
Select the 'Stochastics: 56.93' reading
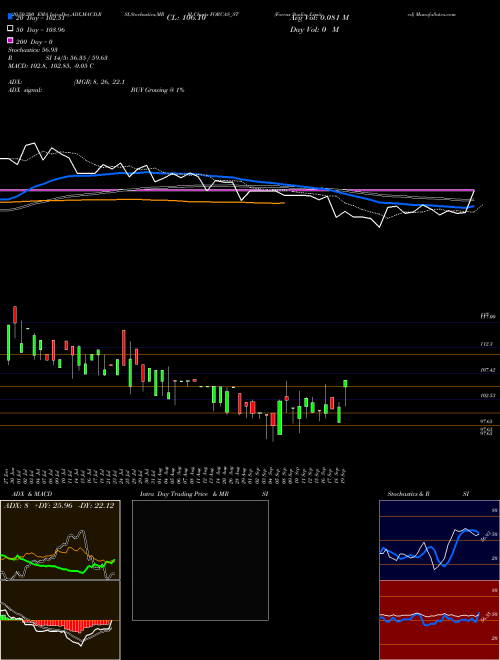tap(32, 50)
